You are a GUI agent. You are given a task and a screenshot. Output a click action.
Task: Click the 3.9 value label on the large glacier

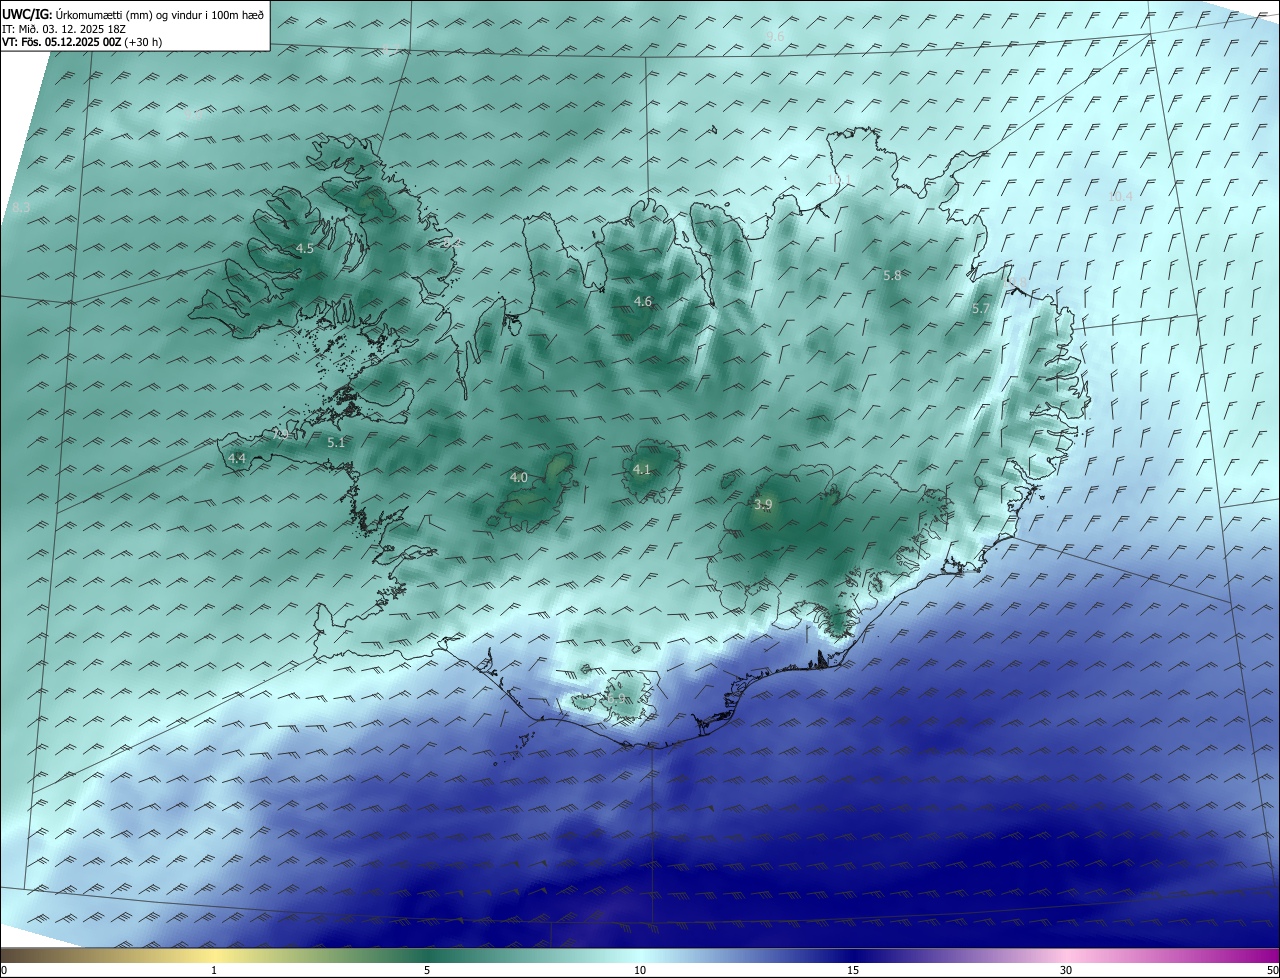(763, 505)
